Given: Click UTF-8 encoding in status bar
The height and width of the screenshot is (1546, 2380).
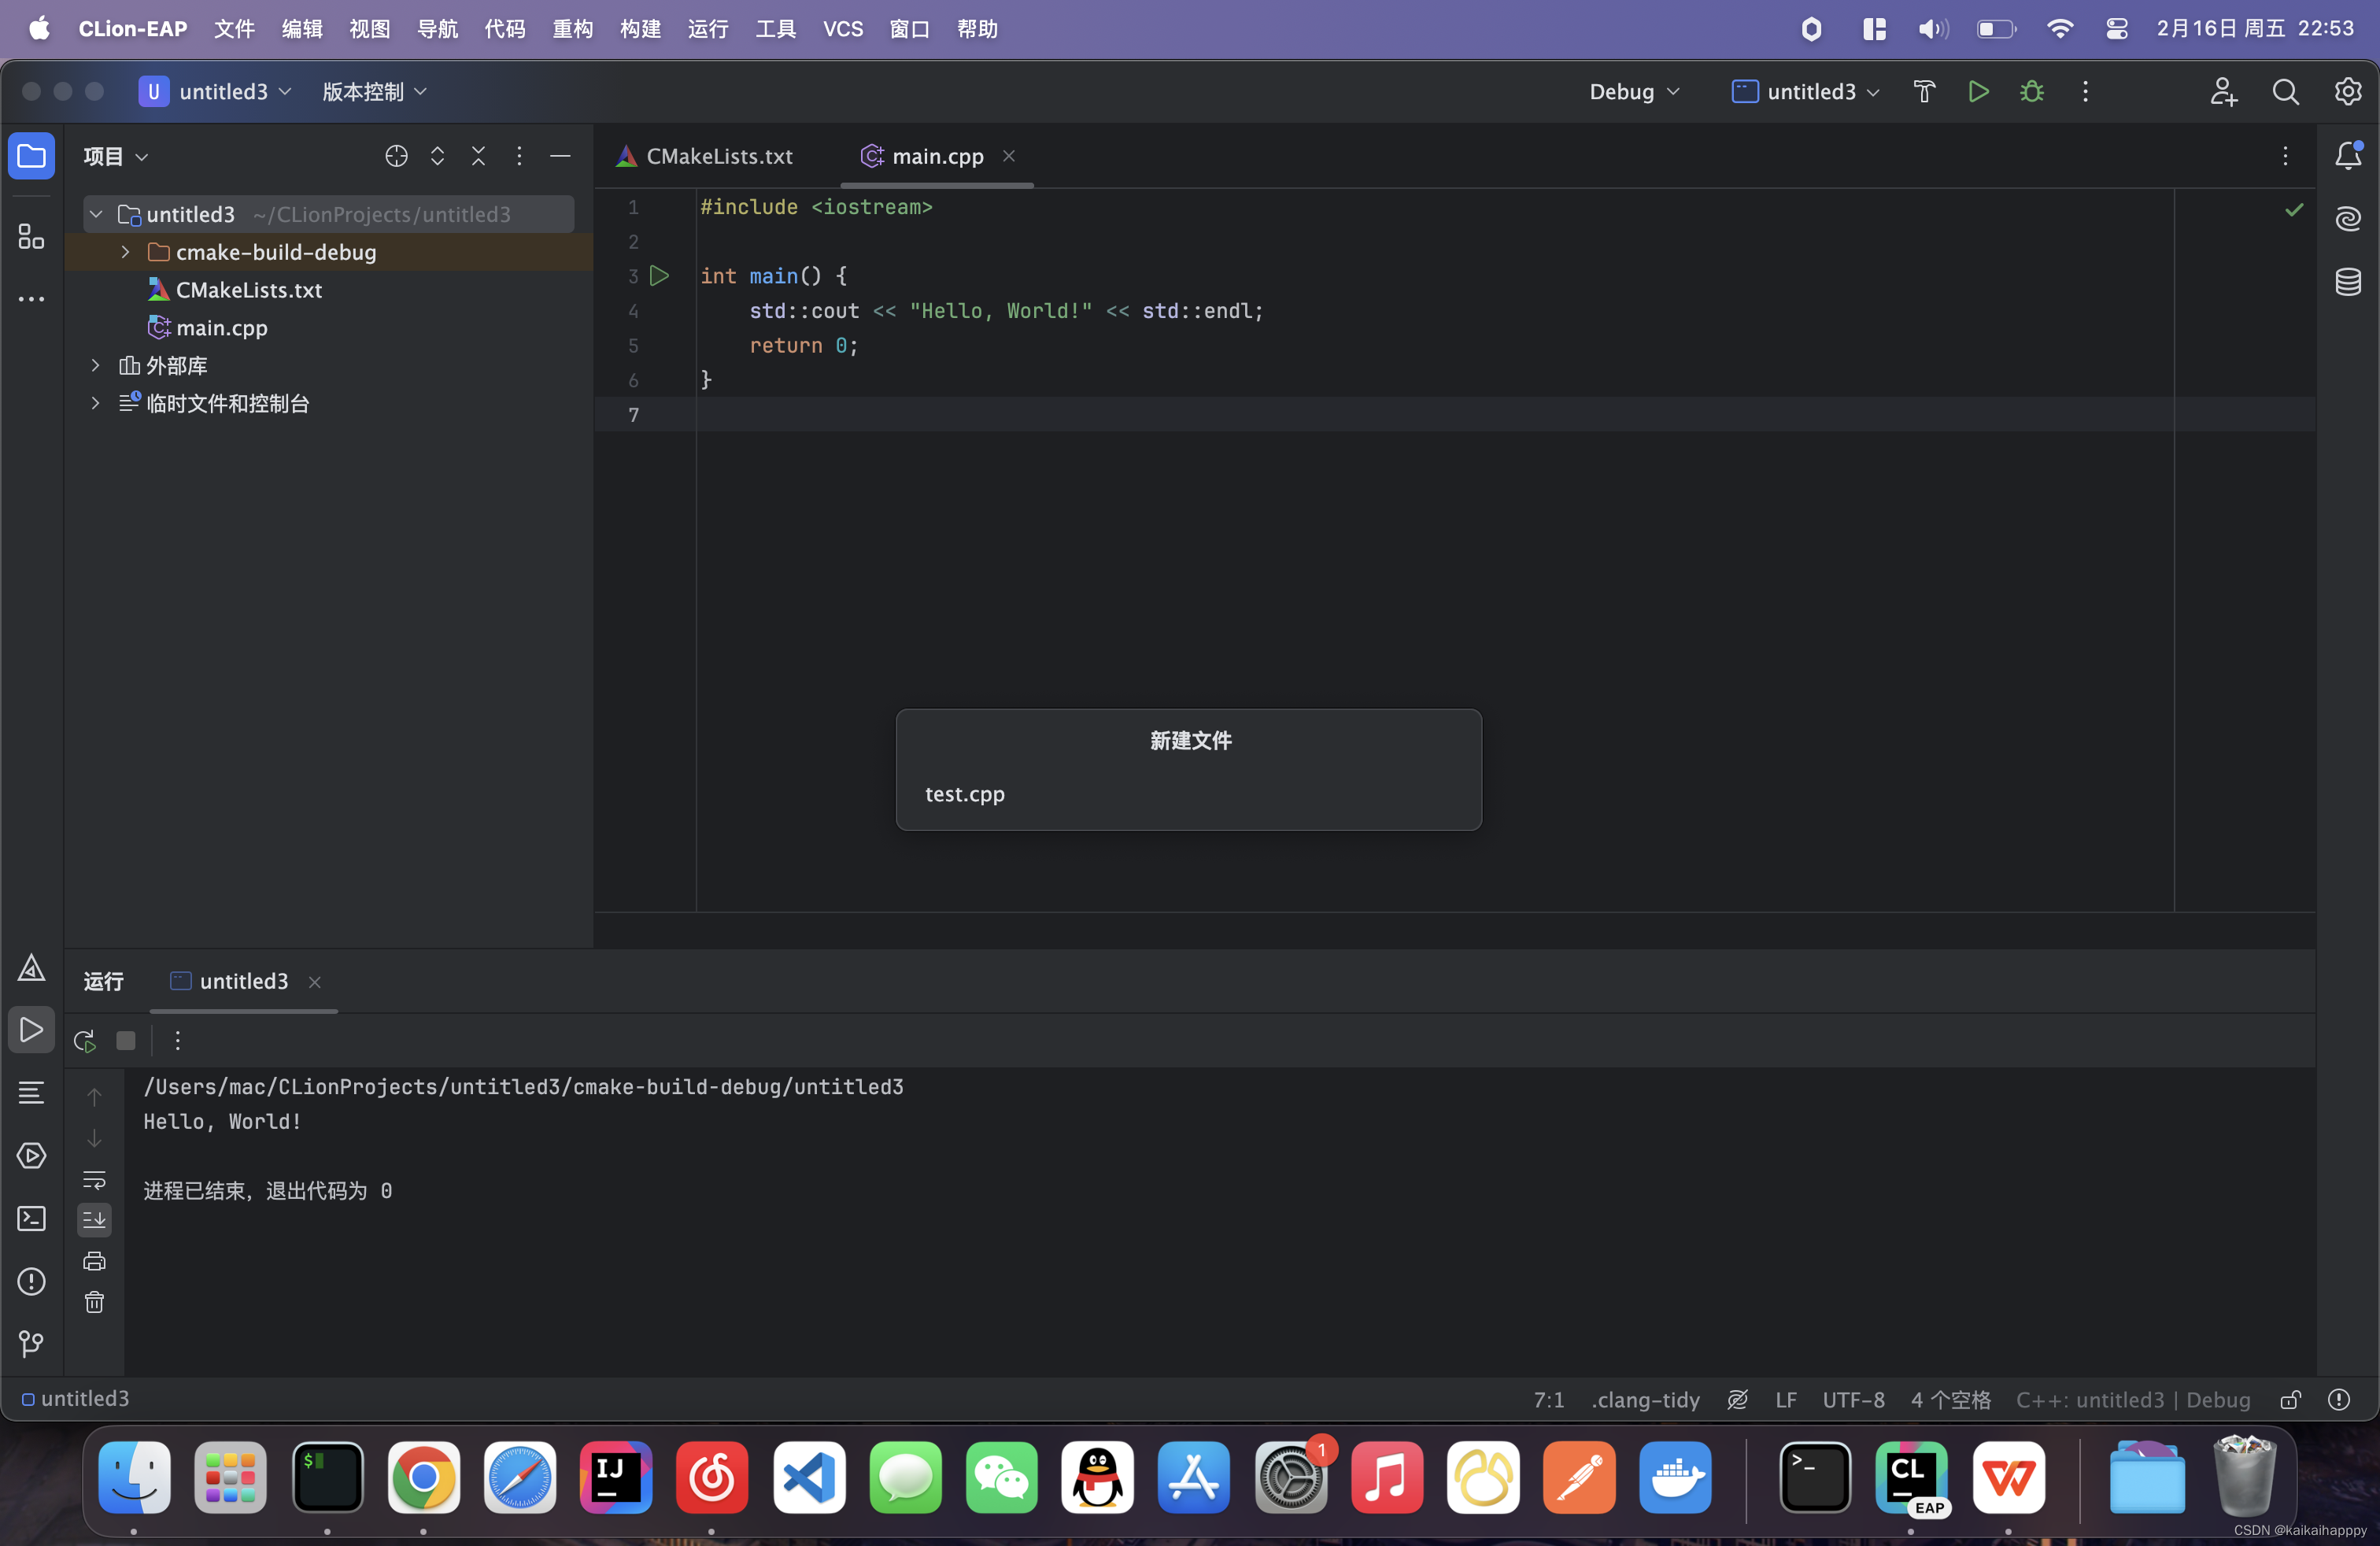Looking at the screenshot, I should tap(1853, 1399).
